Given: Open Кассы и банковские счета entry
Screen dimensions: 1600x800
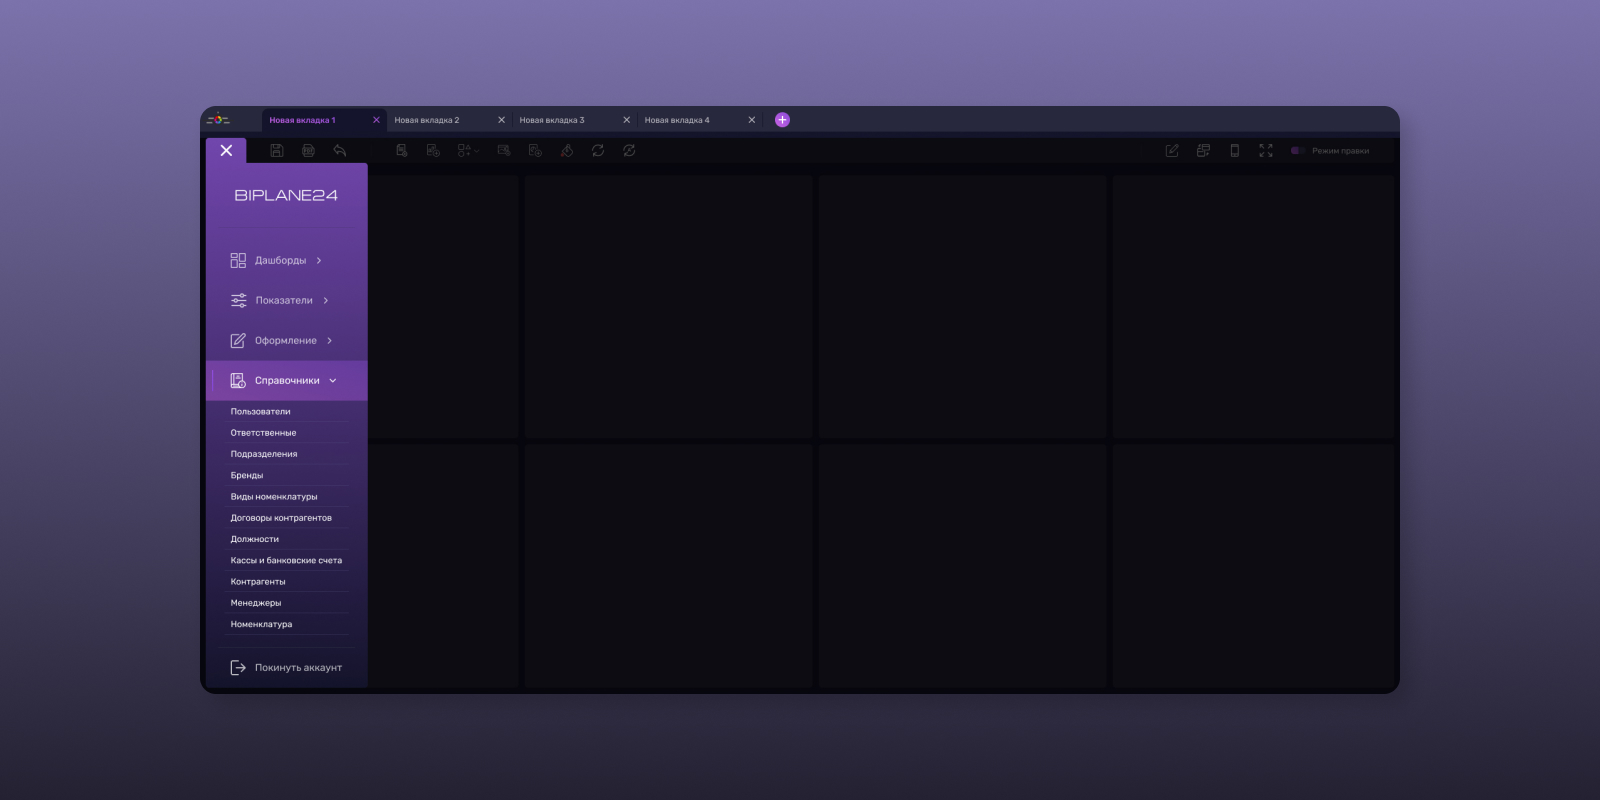Looking at the screenshot, I should click(x=287, y=560).
